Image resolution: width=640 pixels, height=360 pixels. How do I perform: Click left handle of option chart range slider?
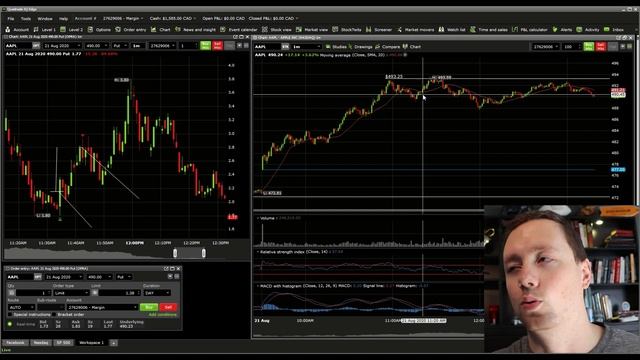point(175,253)
